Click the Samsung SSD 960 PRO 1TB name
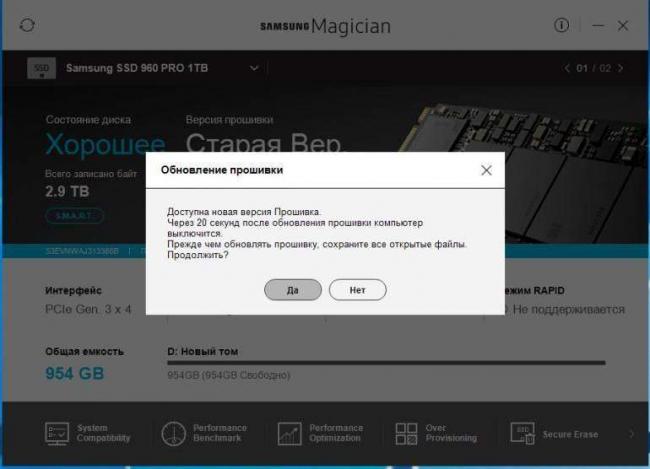The image size is (650, 469). pyautogui.click(x=137, y=68)
